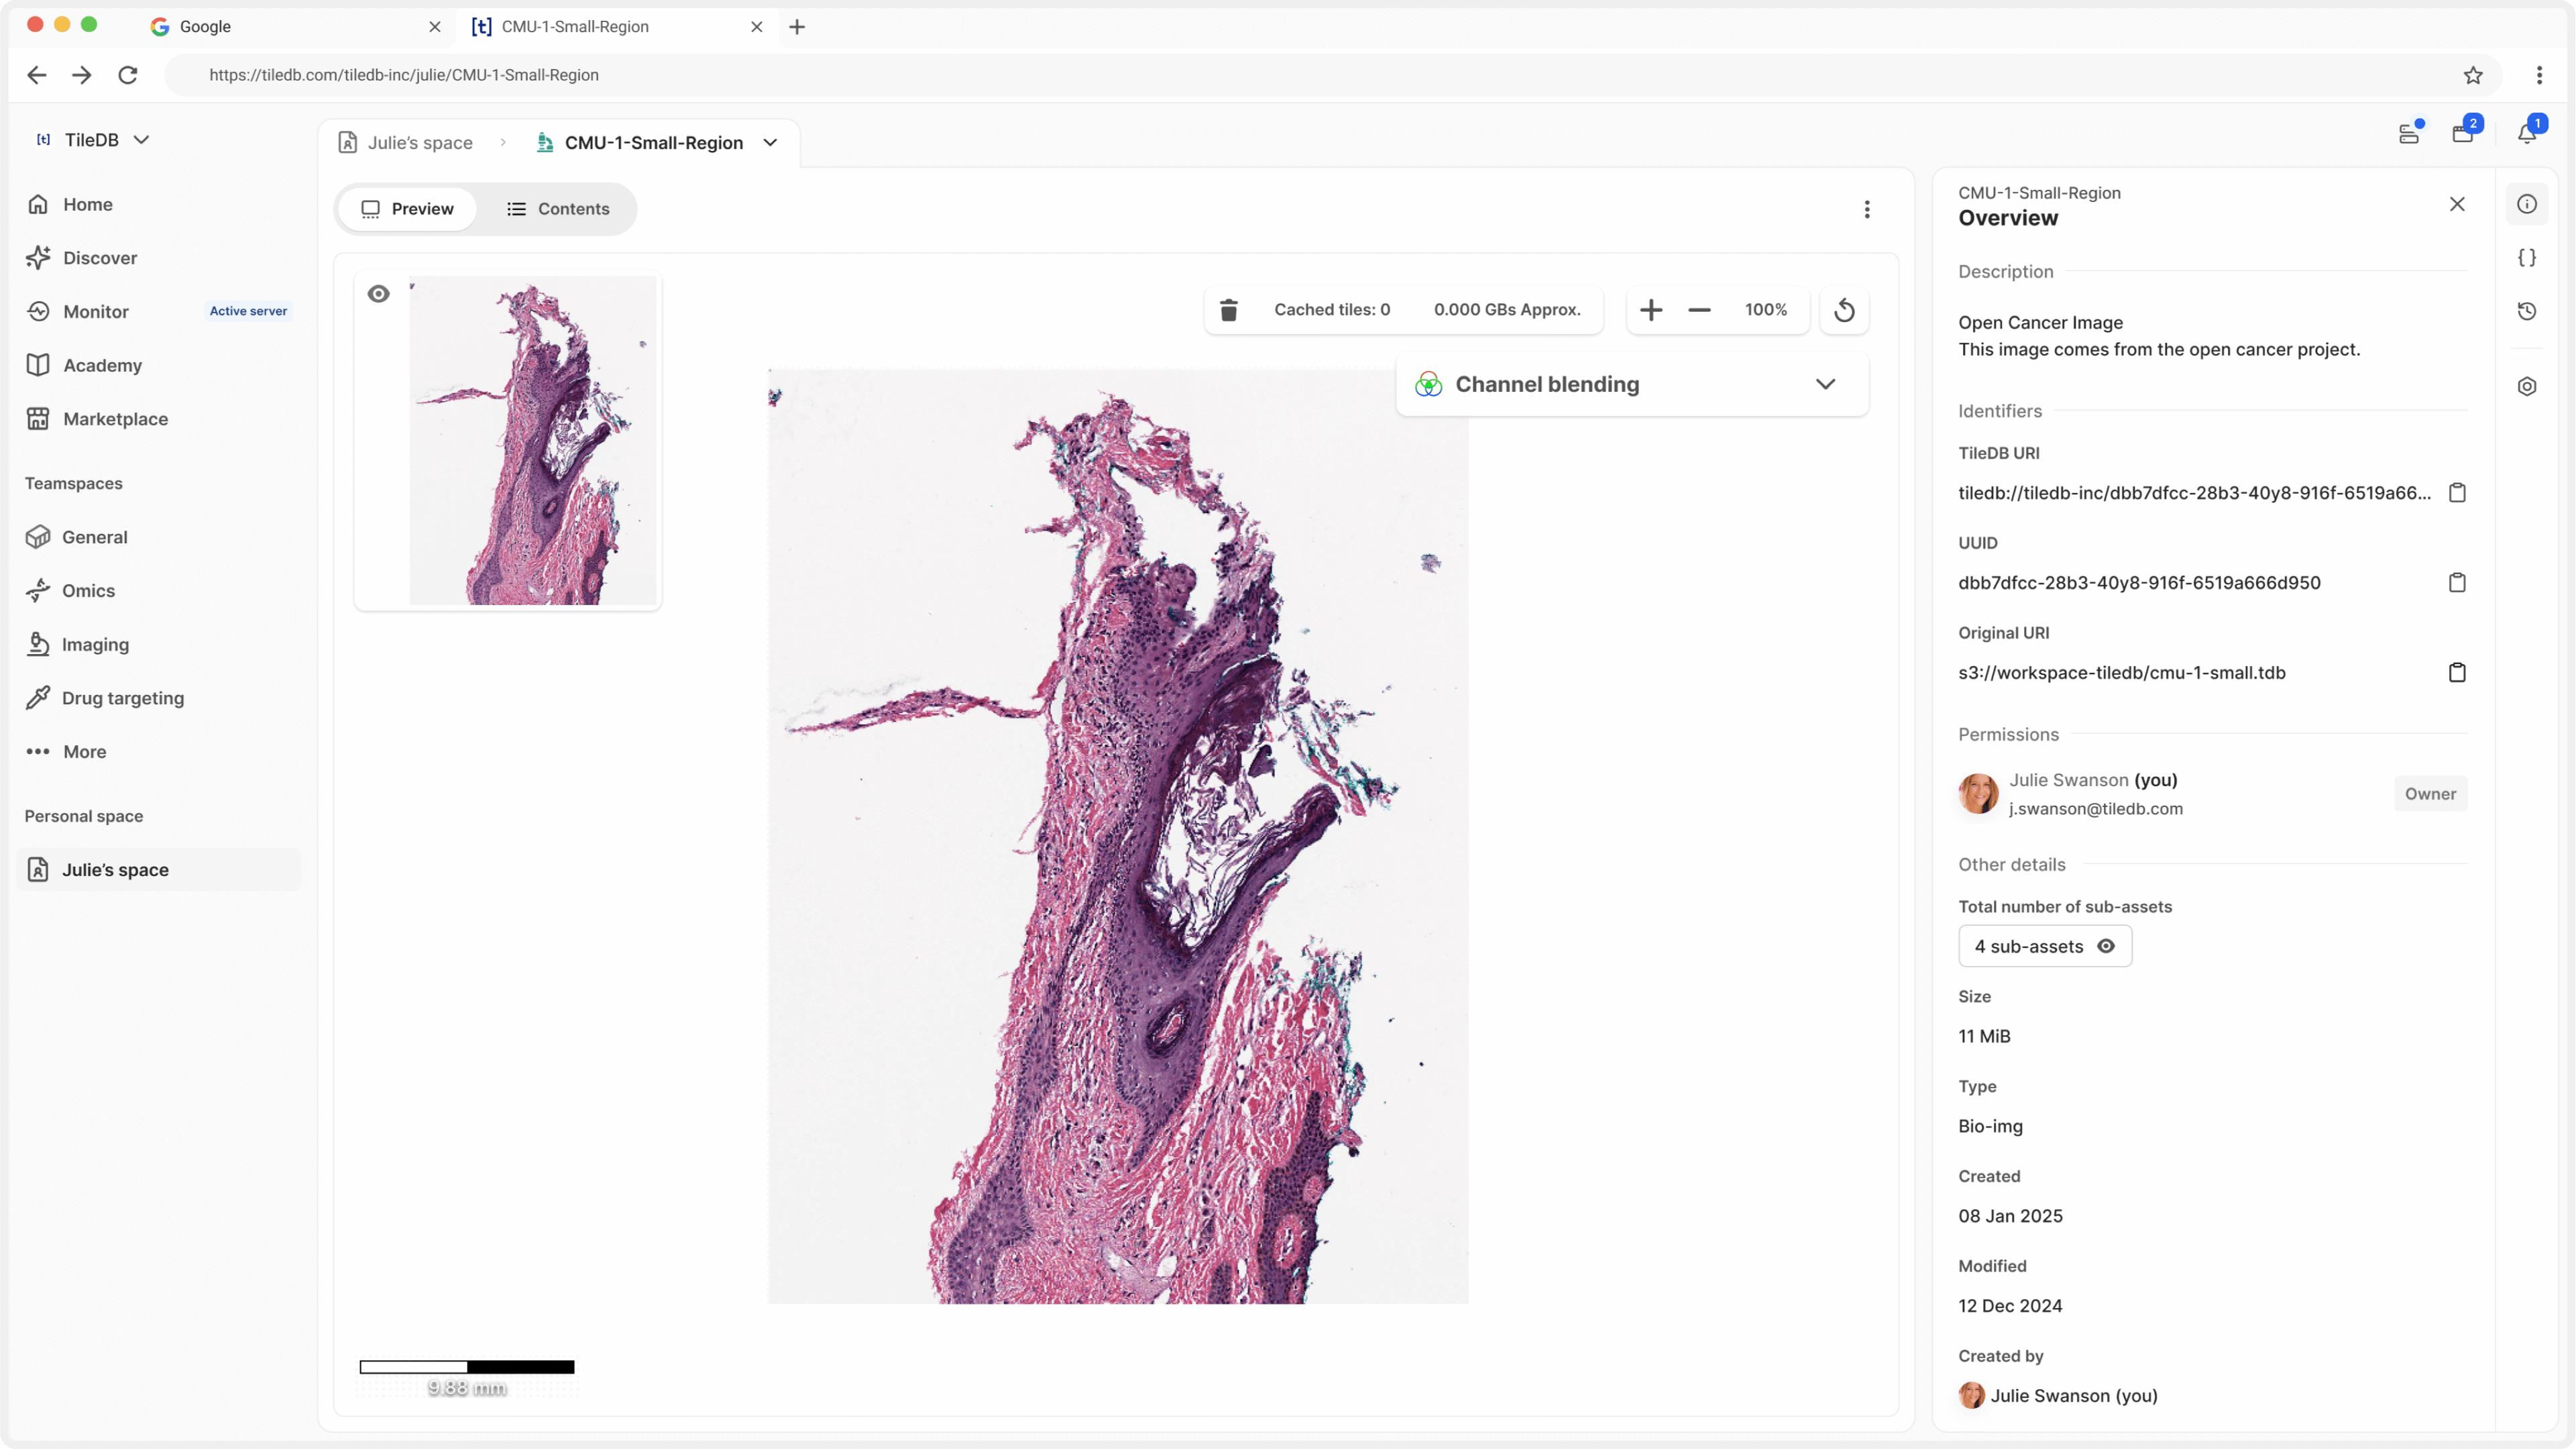
Task: Open the info overview side panel icon
Action: (x=2527, y=204)
